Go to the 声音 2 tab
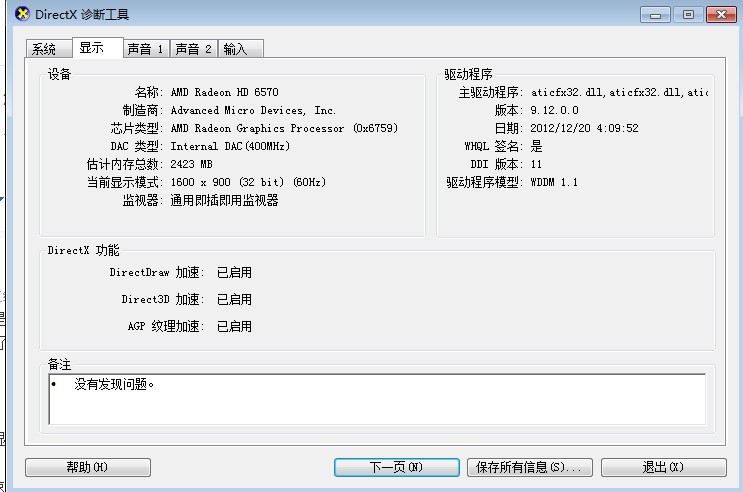 point(193,49)
